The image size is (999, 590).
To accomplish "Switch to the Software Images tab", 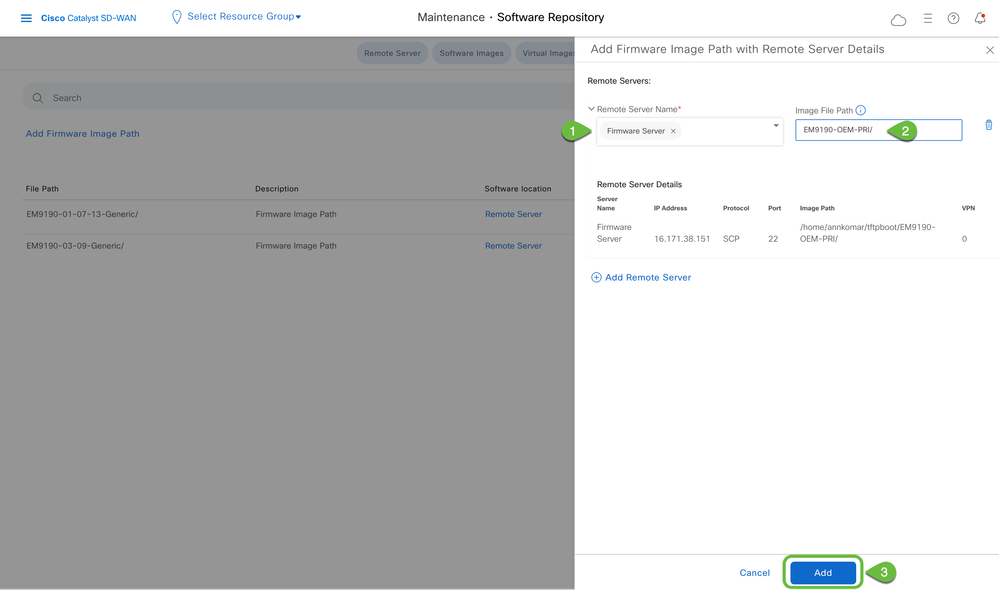I will (471, 54).
